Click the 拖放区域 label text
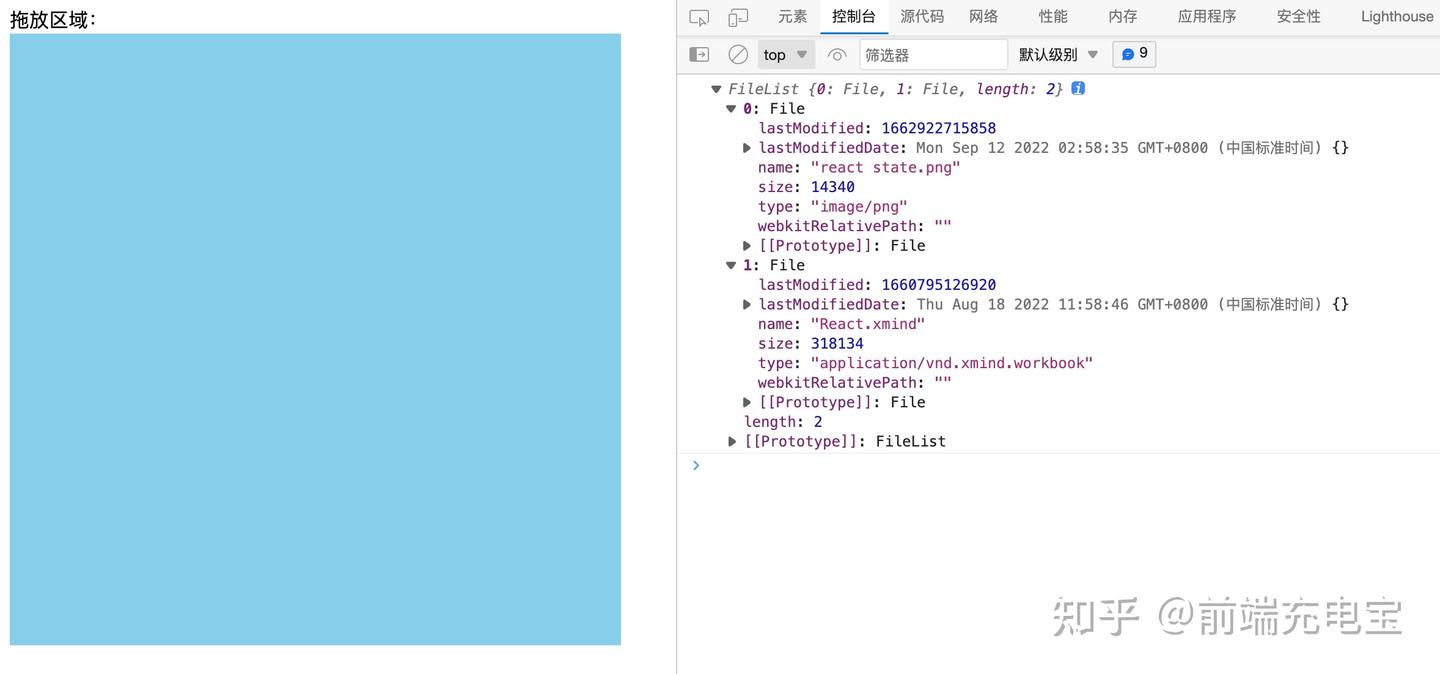This screenshot has height=674, width=1440. point(53,19)
